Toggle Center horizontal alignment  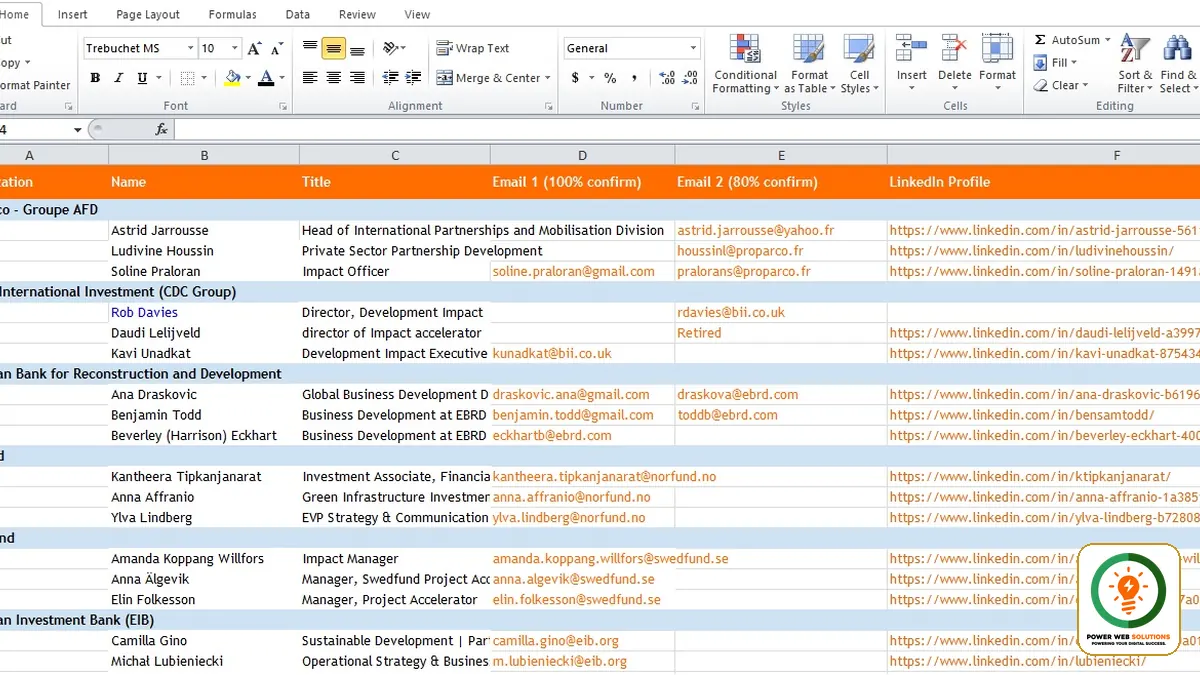[x=334, y=78]
